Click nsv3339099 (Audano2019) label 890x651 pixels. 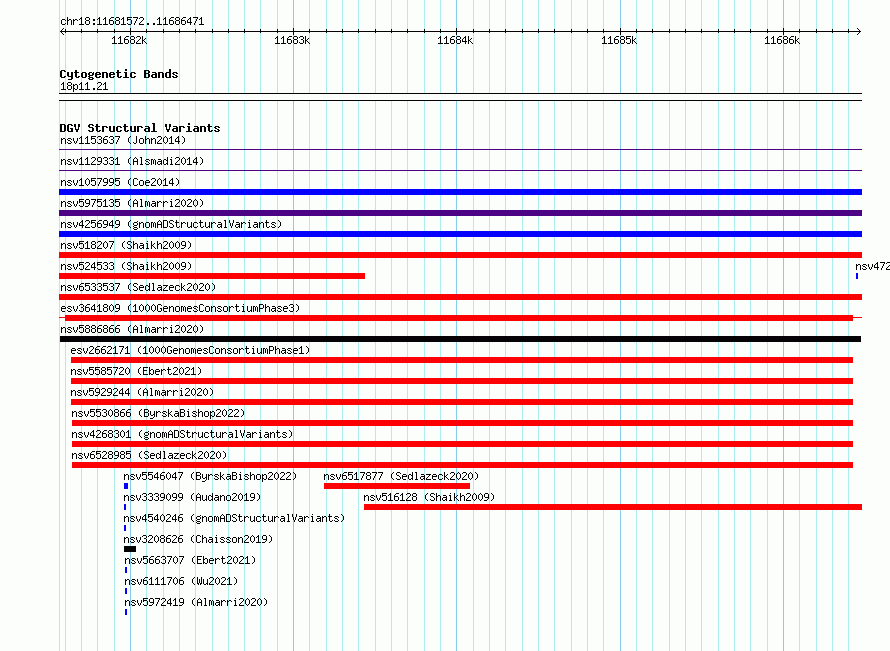192,497
